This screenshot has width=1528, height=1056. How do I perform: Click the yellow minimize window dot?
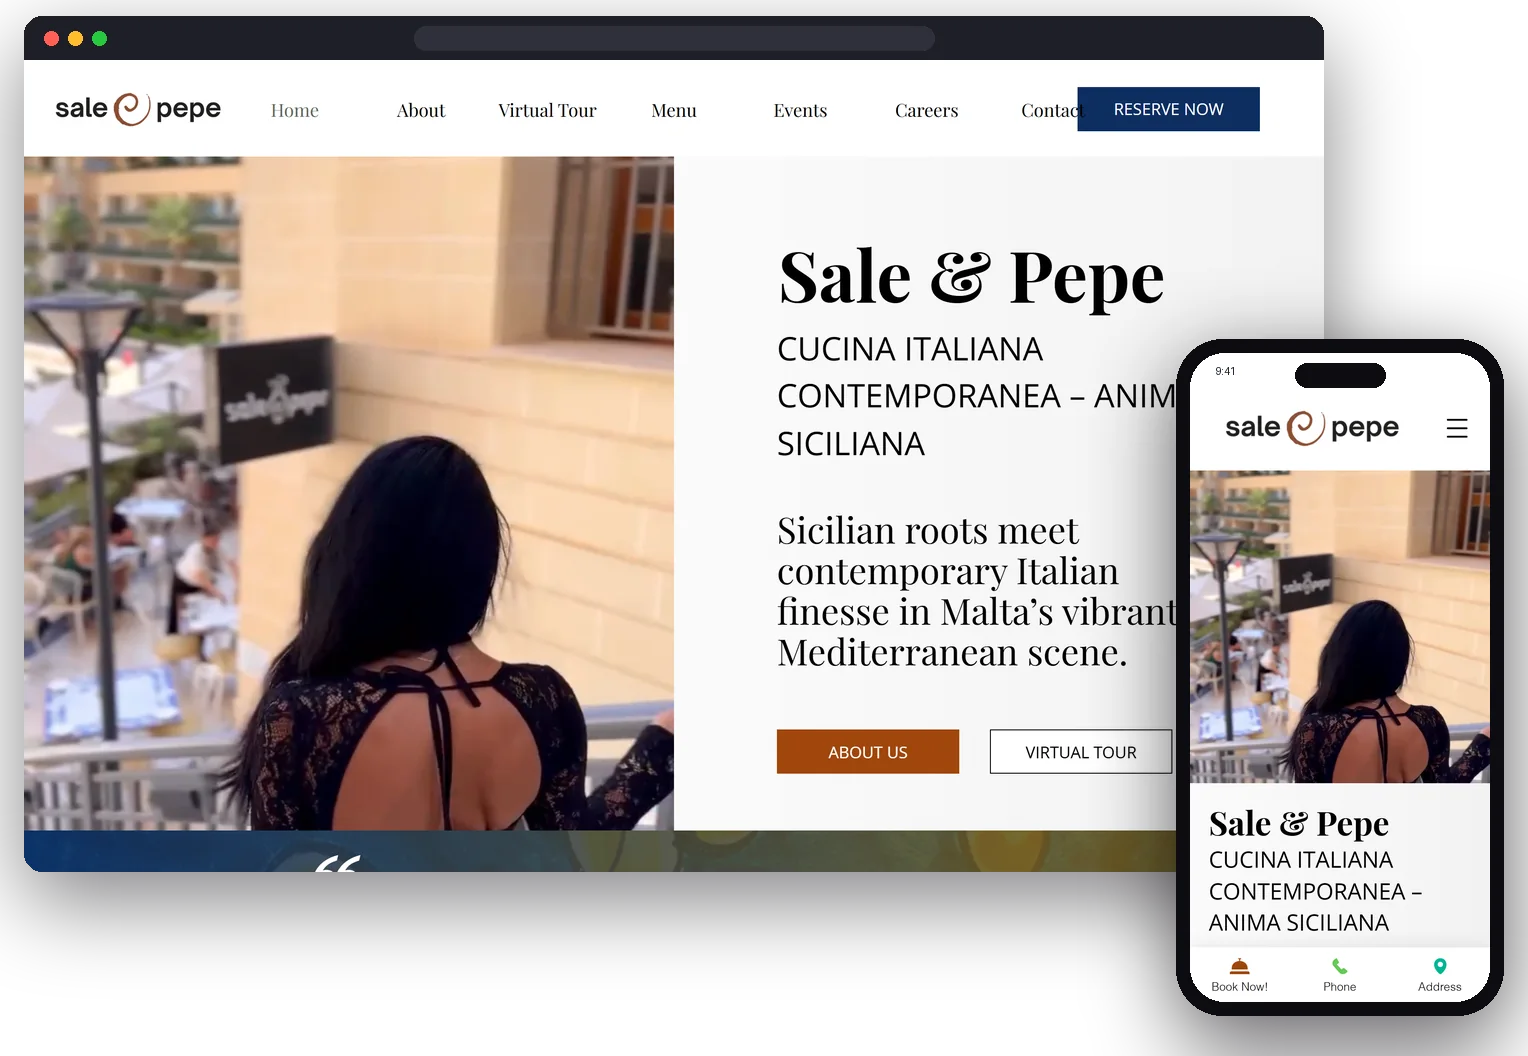(76, 39)
